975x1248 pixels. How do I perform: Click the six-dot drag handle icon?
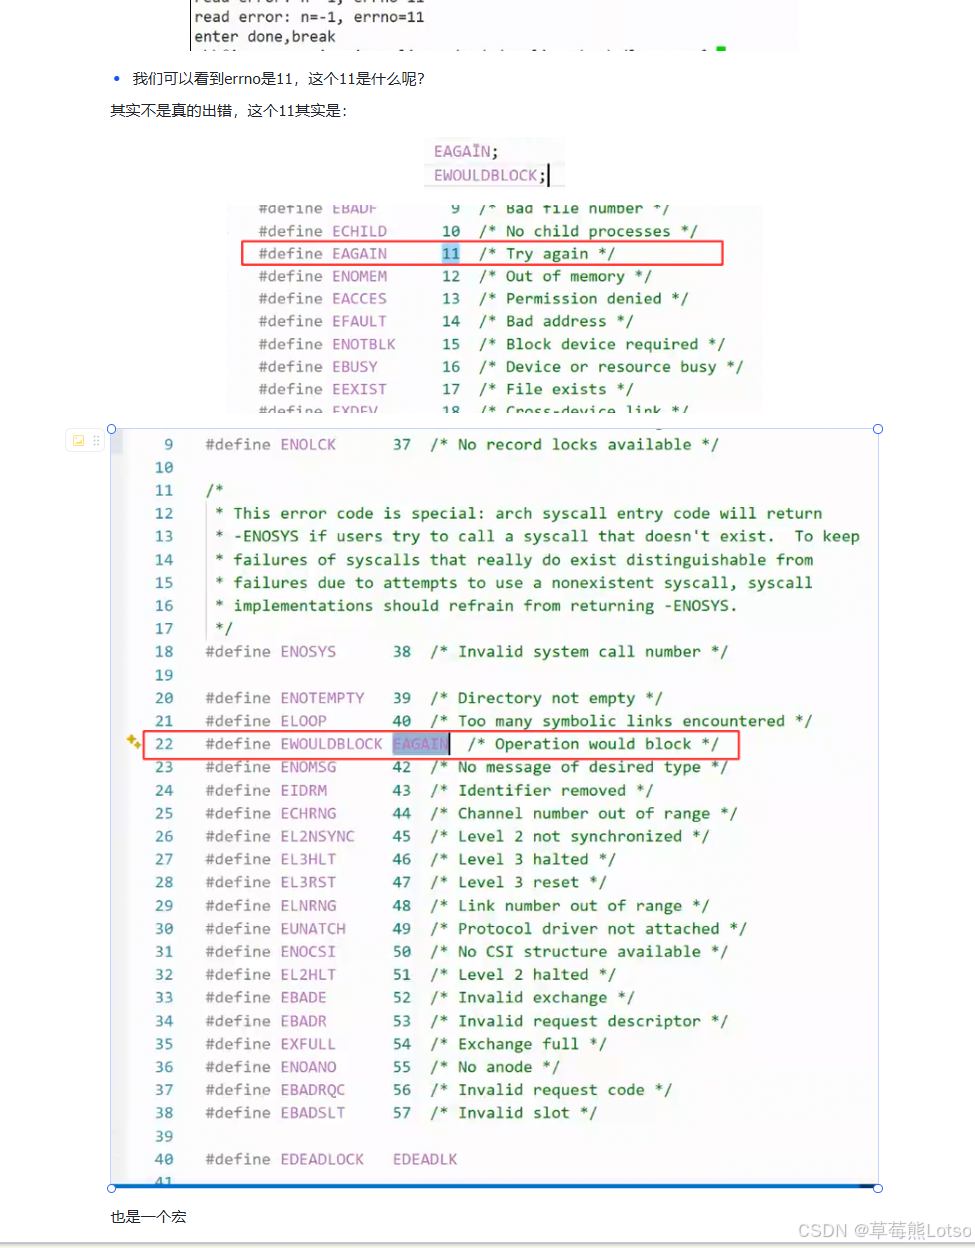96,440
